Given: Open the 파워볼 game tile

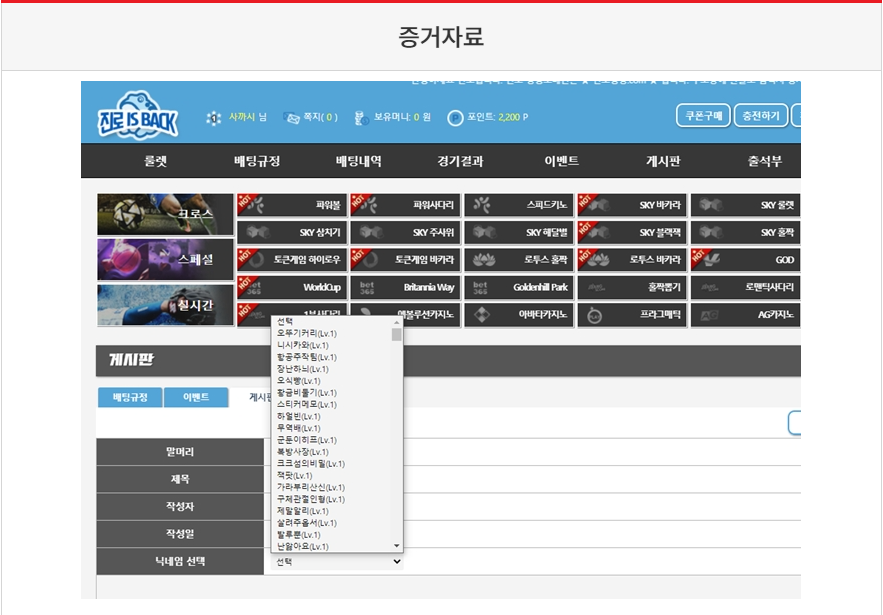Looking at the screenshot, I should click(x=292, y=205).
